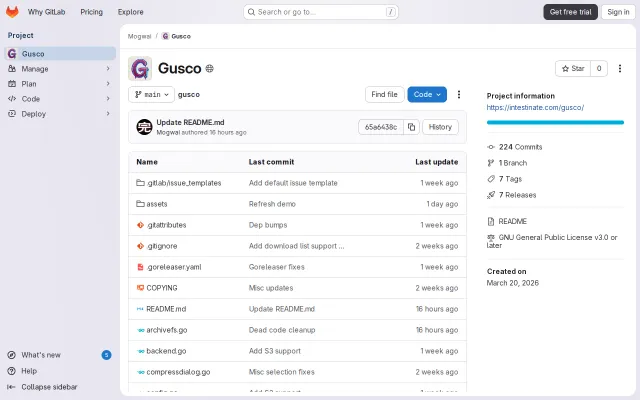Click the .gitignore git file icon
The image size is (640, 400).
coord(140,246)
